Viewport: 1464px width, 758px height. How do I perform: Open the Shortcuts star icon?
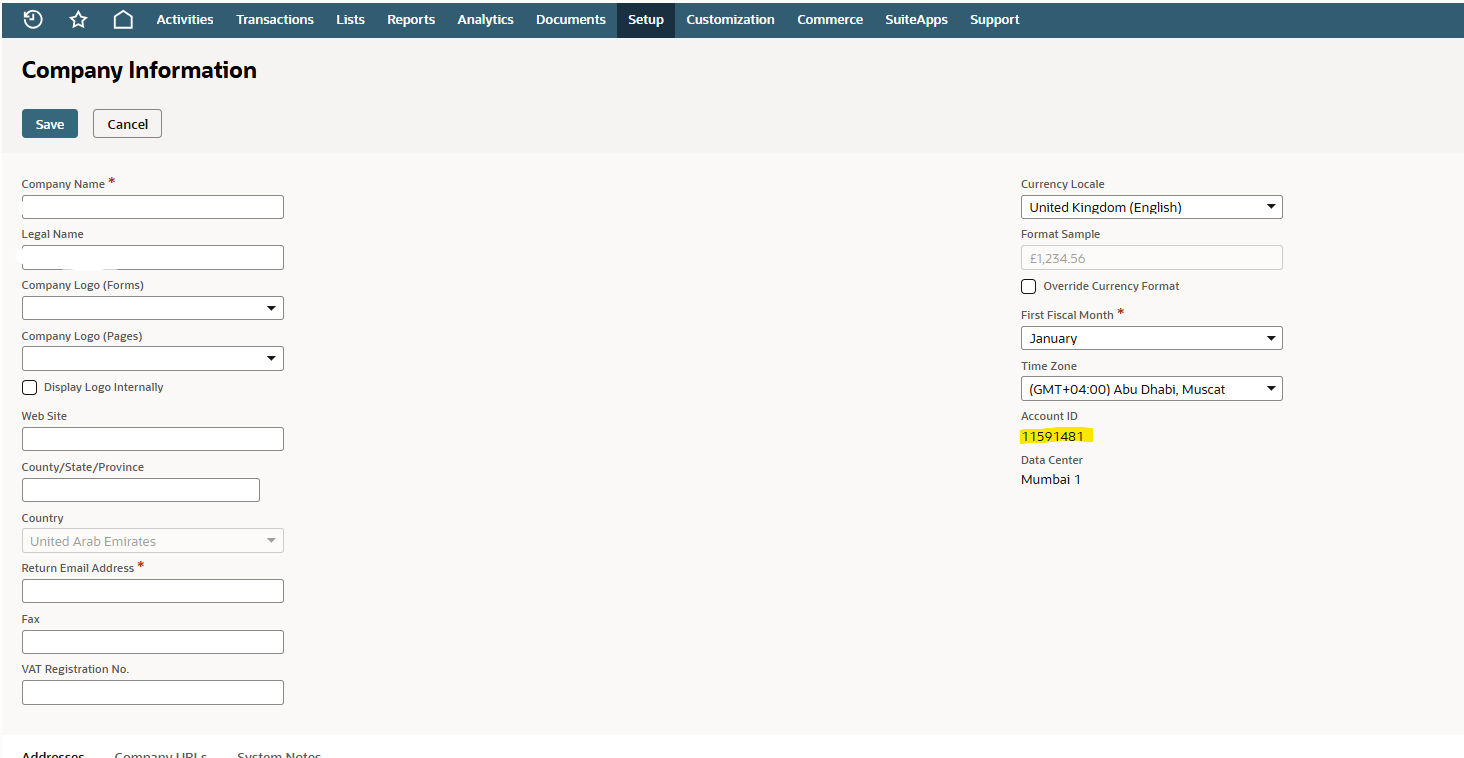click(x=78, y=19)
